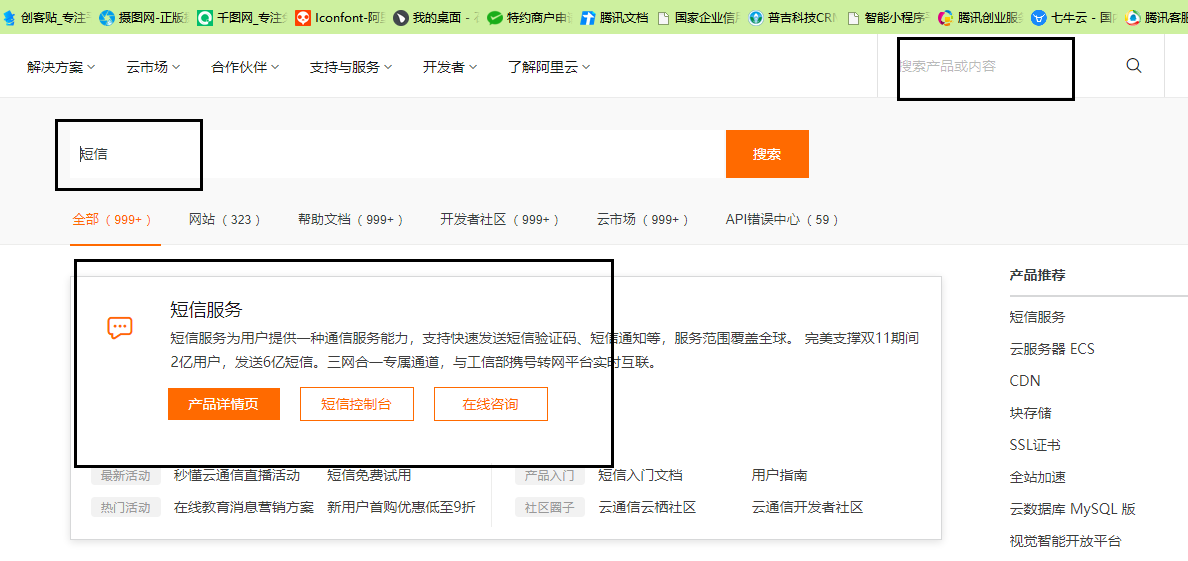Open 短信入门文档 link

point(640,475)
